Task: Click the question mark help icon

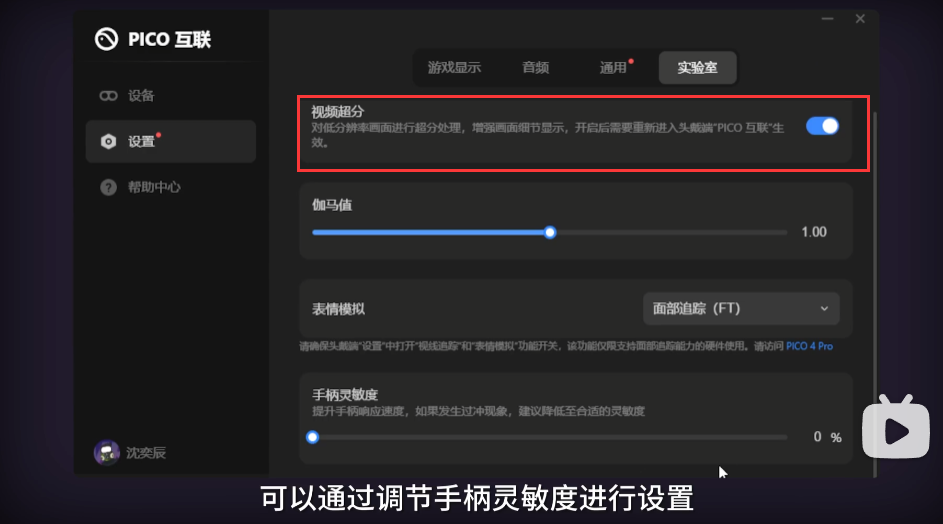Action: pos(108,187)
